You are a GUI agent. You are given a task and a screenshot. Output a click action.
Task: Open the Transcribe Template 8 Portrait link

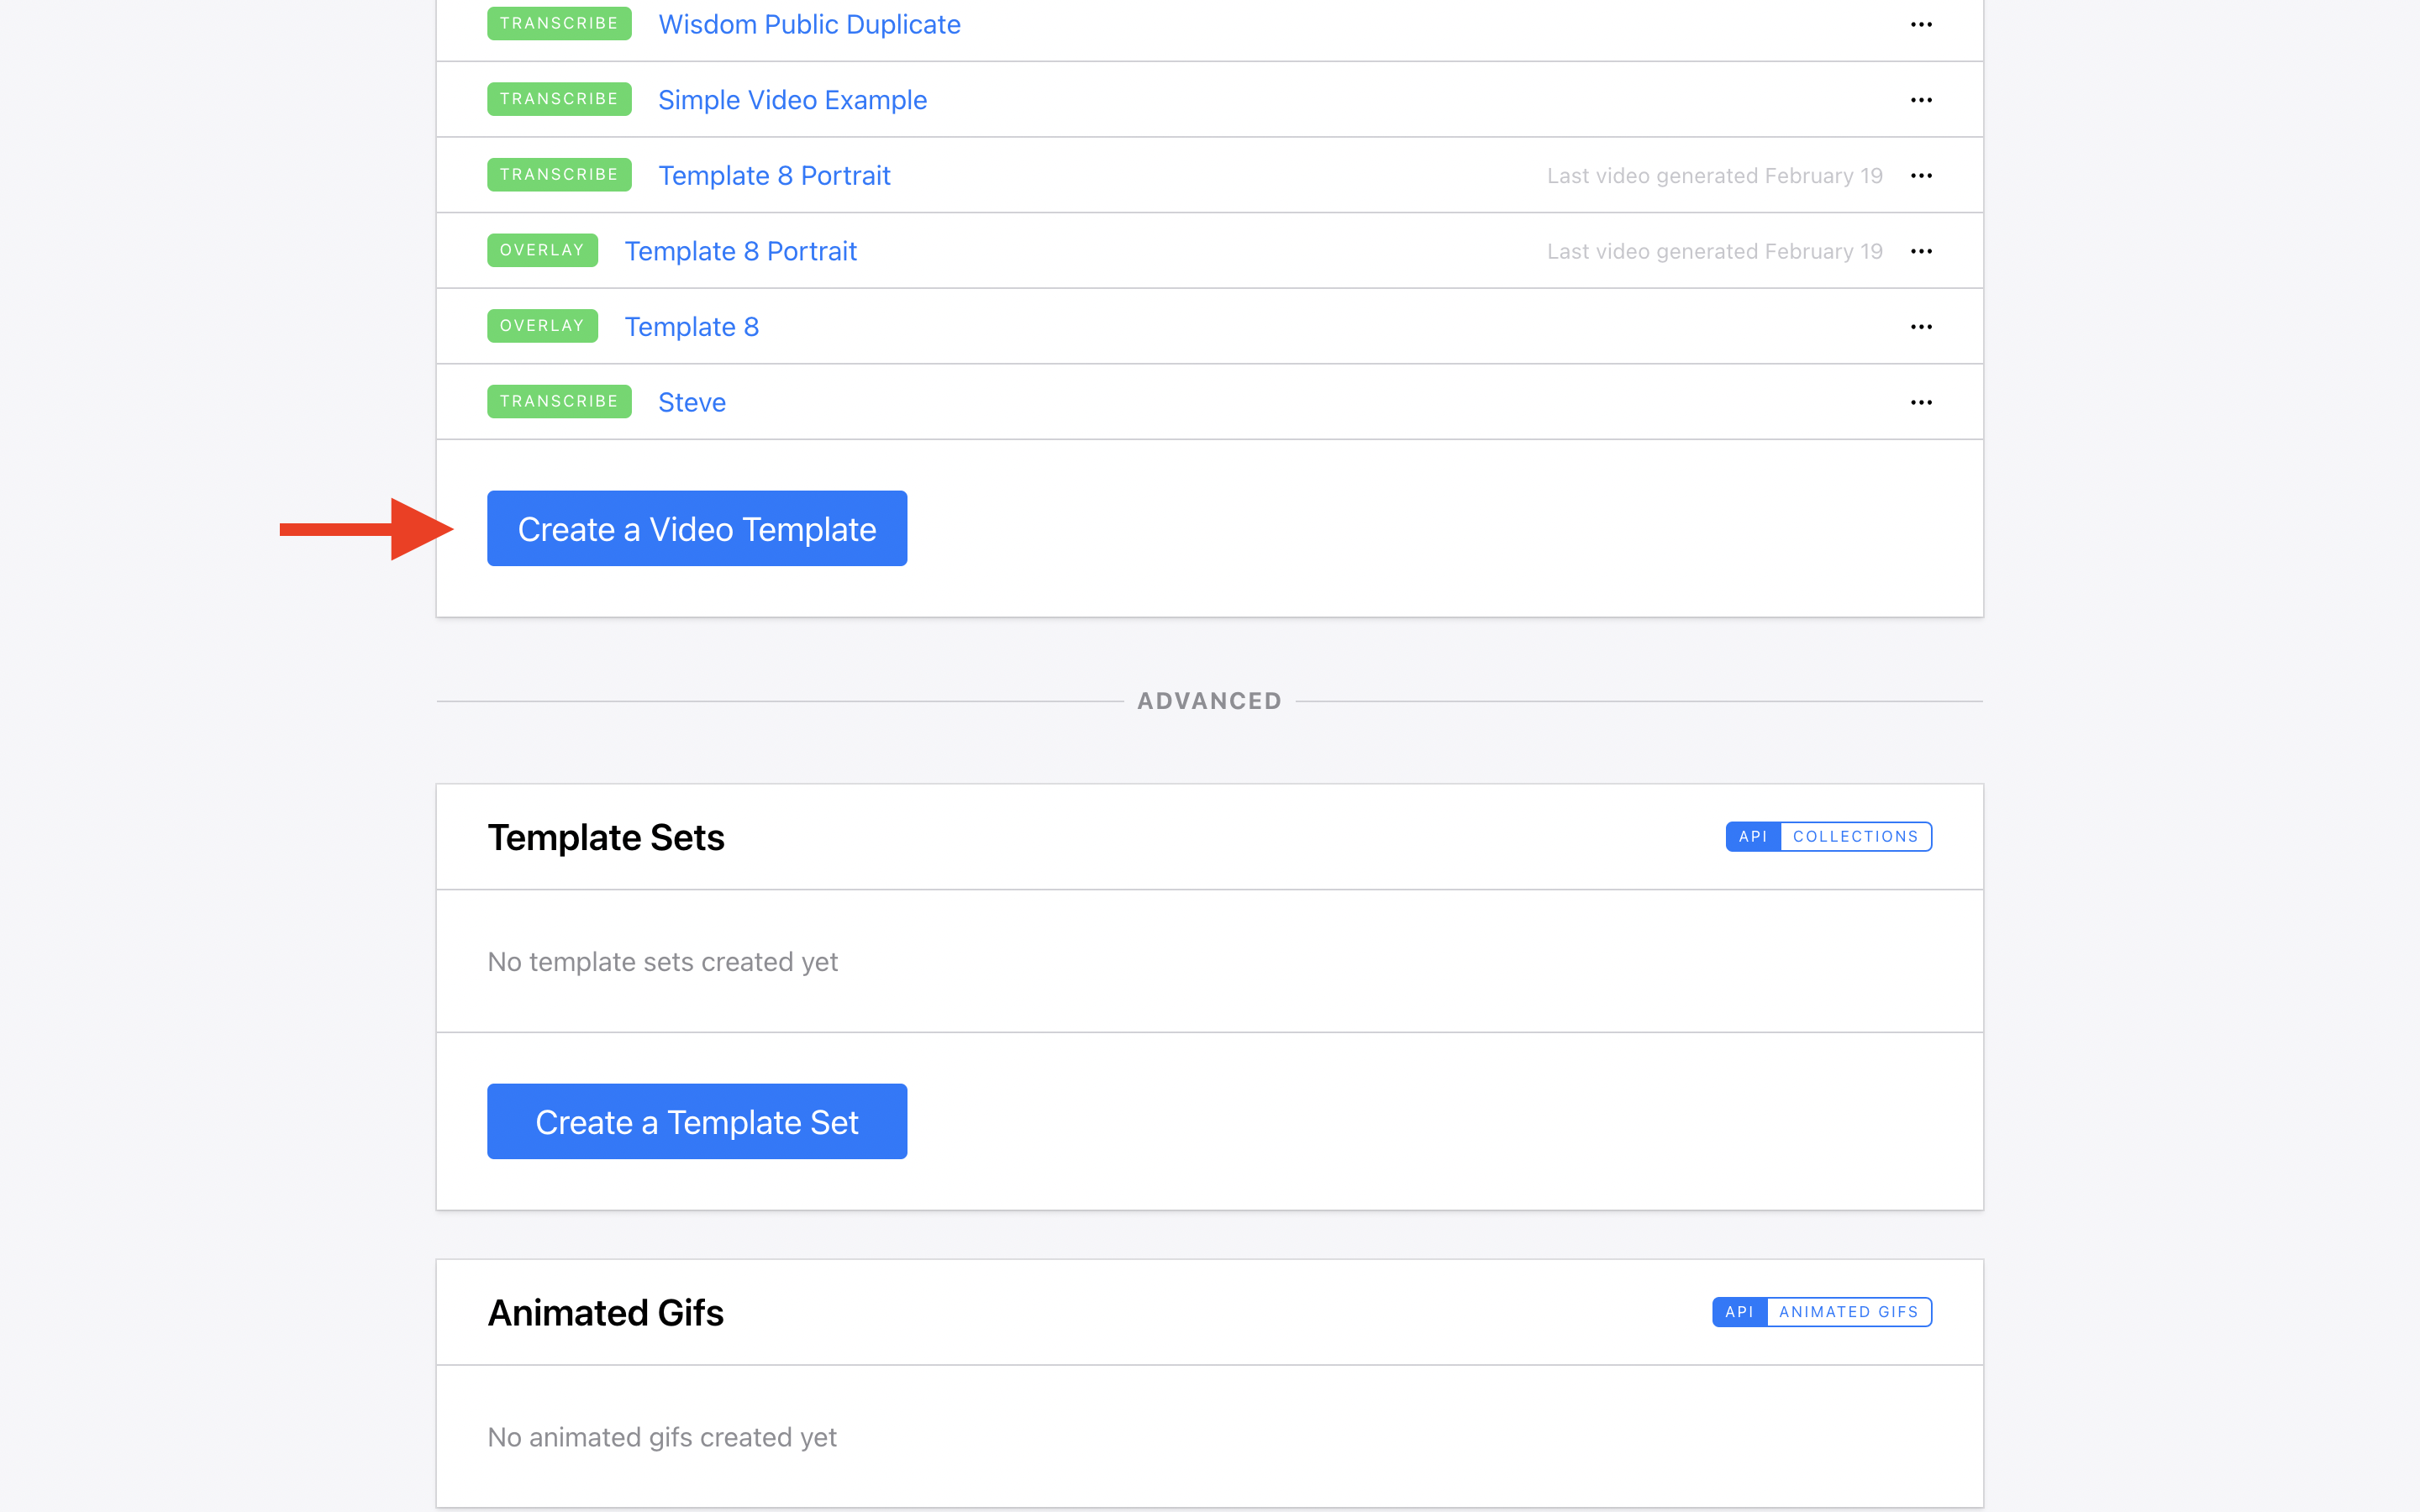click(x=774, y=176)
